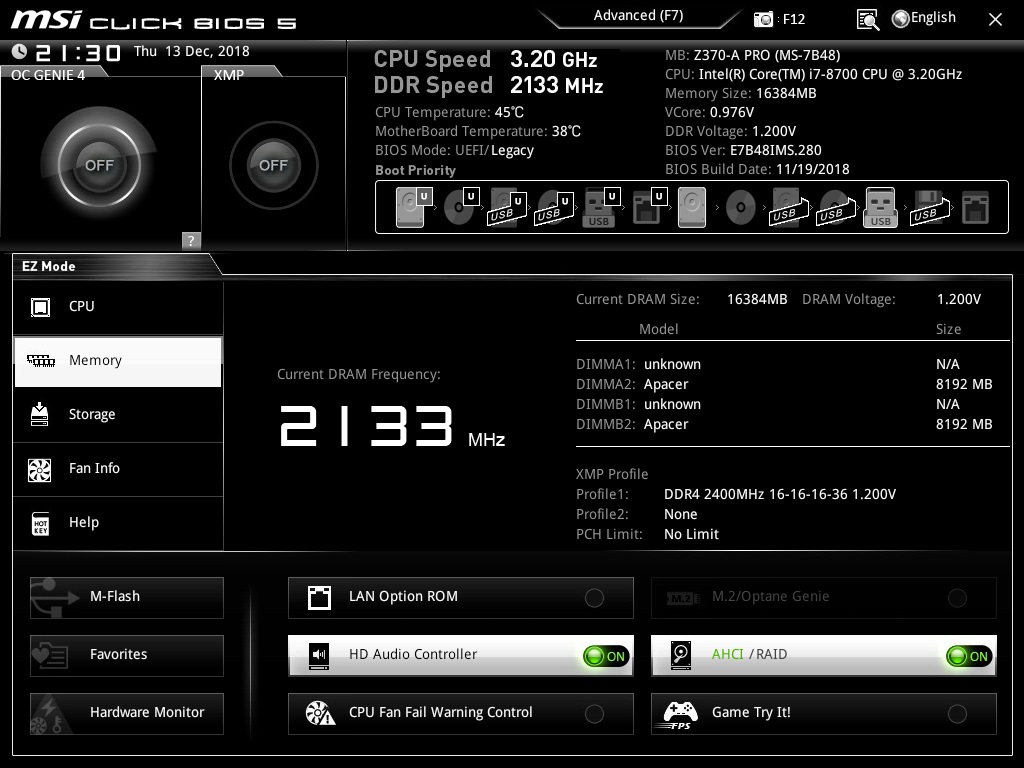Enable the LAN Option ROM switch
This screenshot has width=1024, height=768.
point(594,598)
